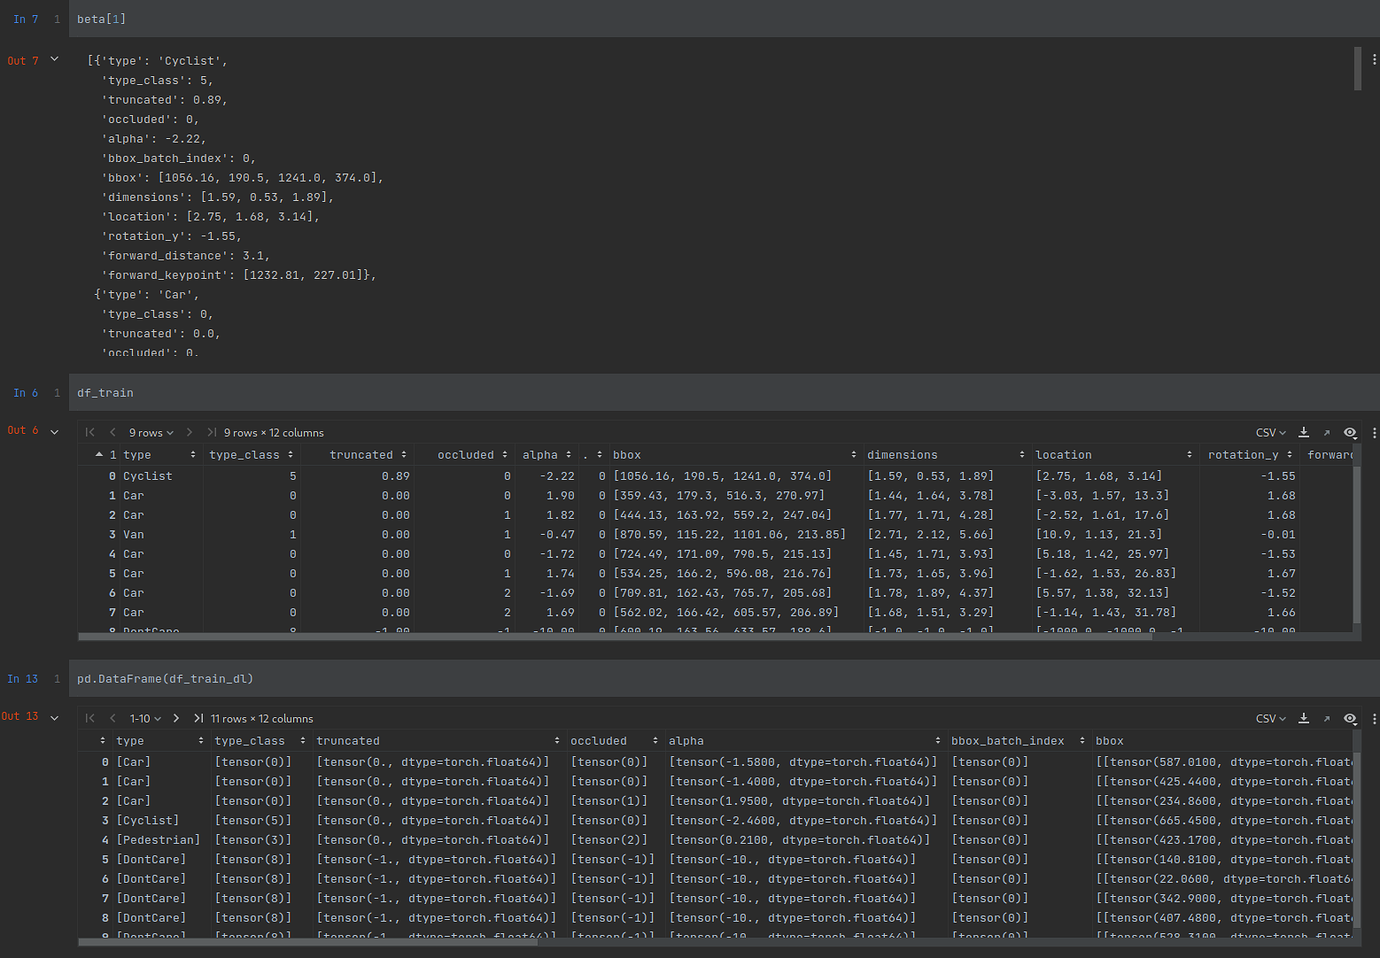Select the In 13 cell label
Screen dimensions: 1380x958
pos(22,678)
